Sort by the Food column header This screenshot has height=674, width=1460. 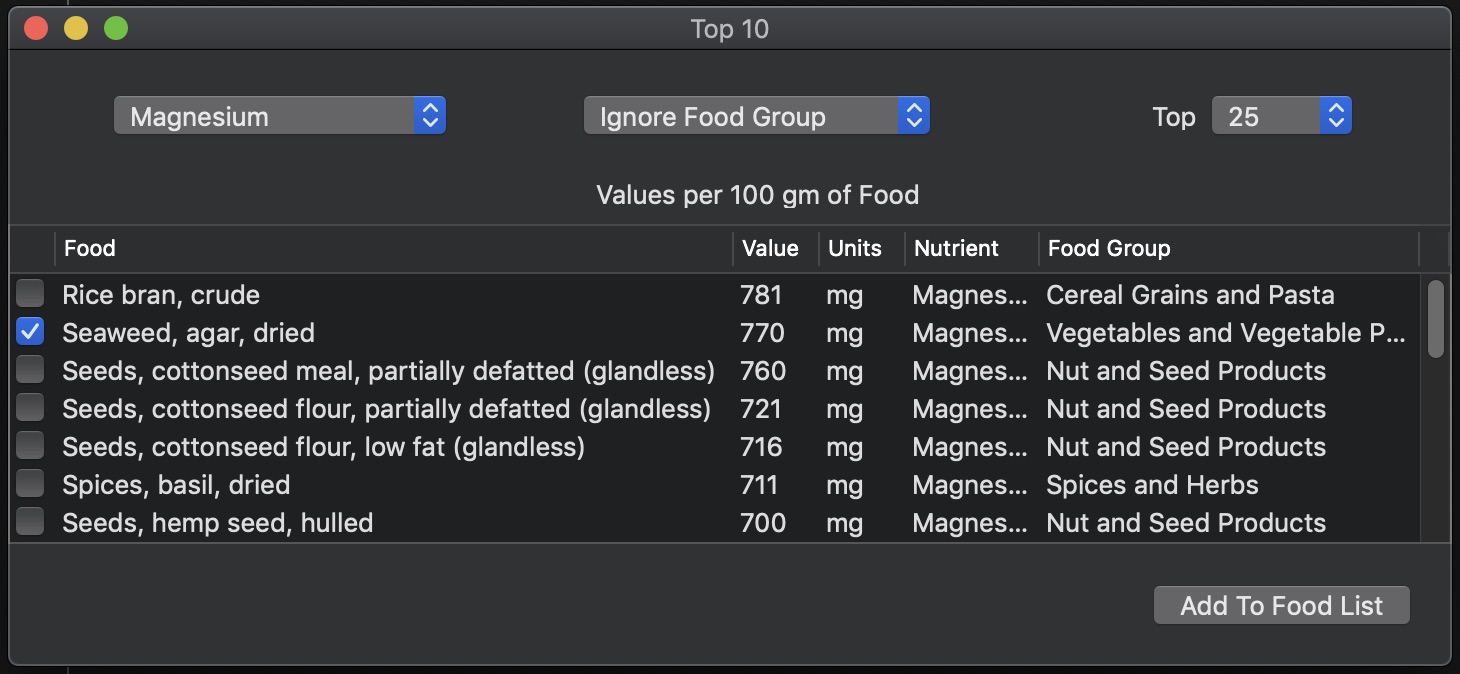[390, 248]
